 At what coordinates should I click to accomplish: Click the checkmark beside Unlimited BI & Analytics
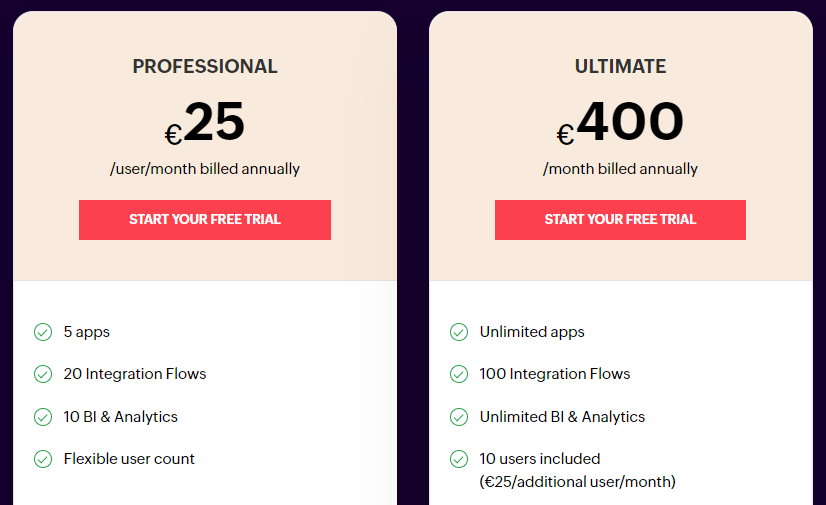[459, 417]
